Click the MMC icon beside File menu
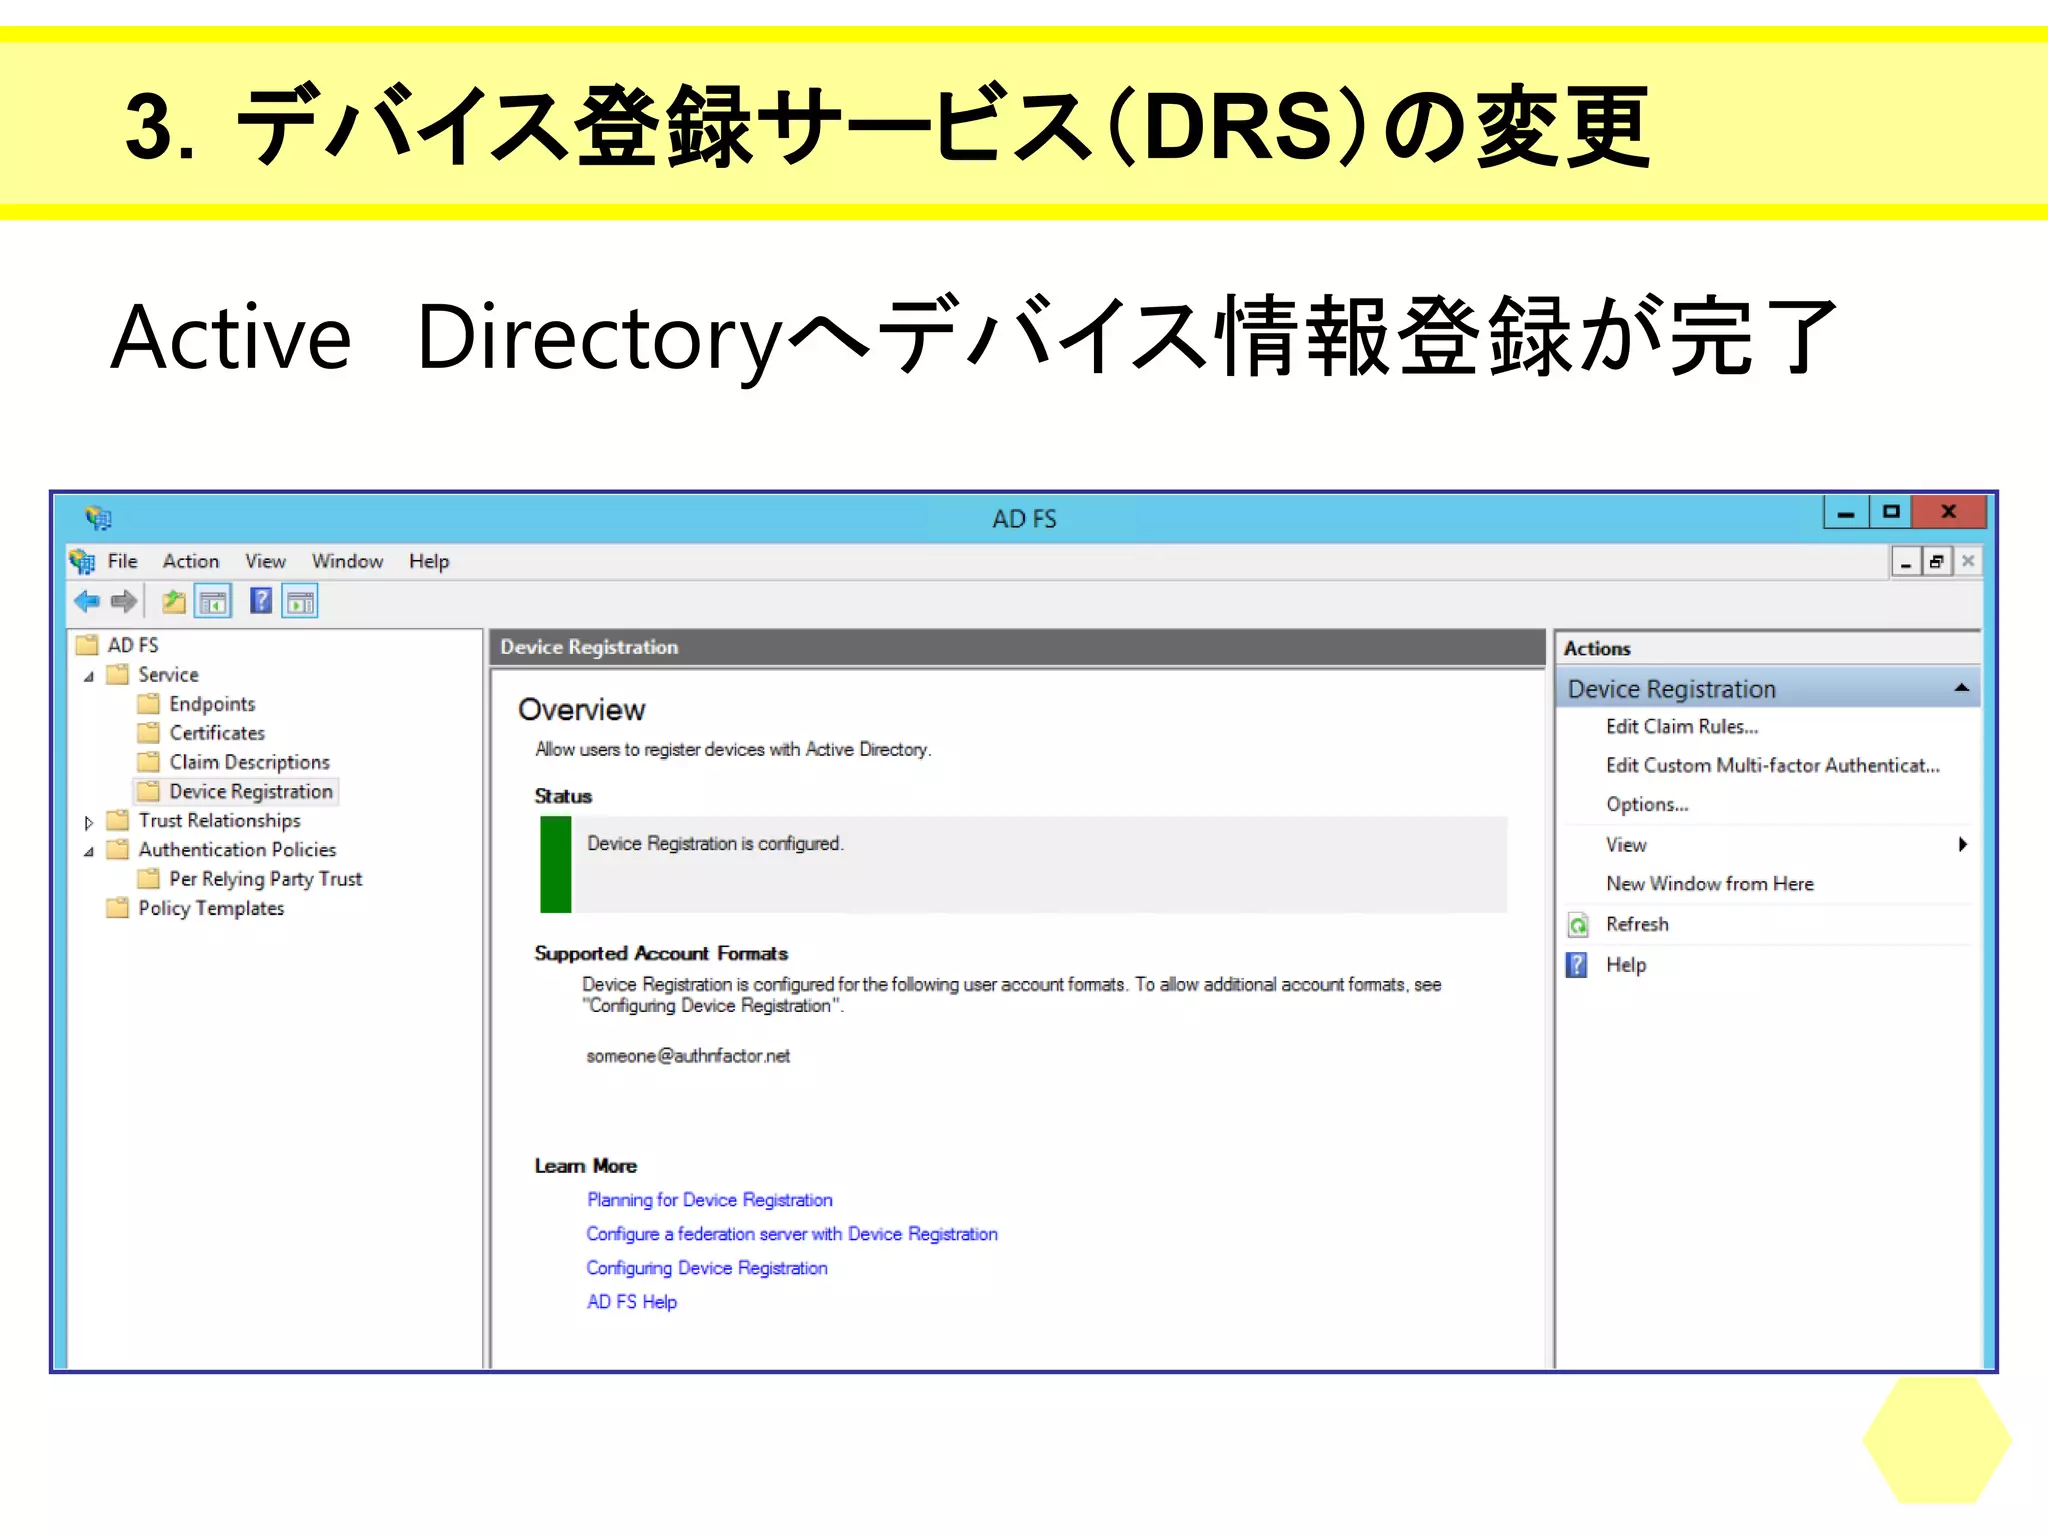This screenshot has height=1536, width=2048. (82, 561)
